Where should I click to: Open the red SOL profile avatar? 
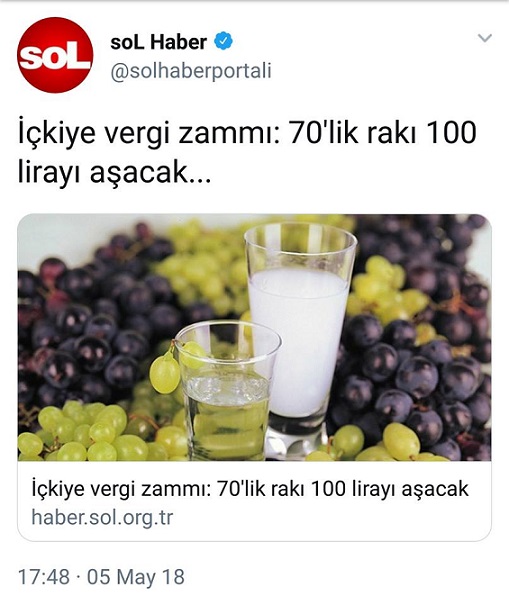pyautogui.click(x=55, y=55)
